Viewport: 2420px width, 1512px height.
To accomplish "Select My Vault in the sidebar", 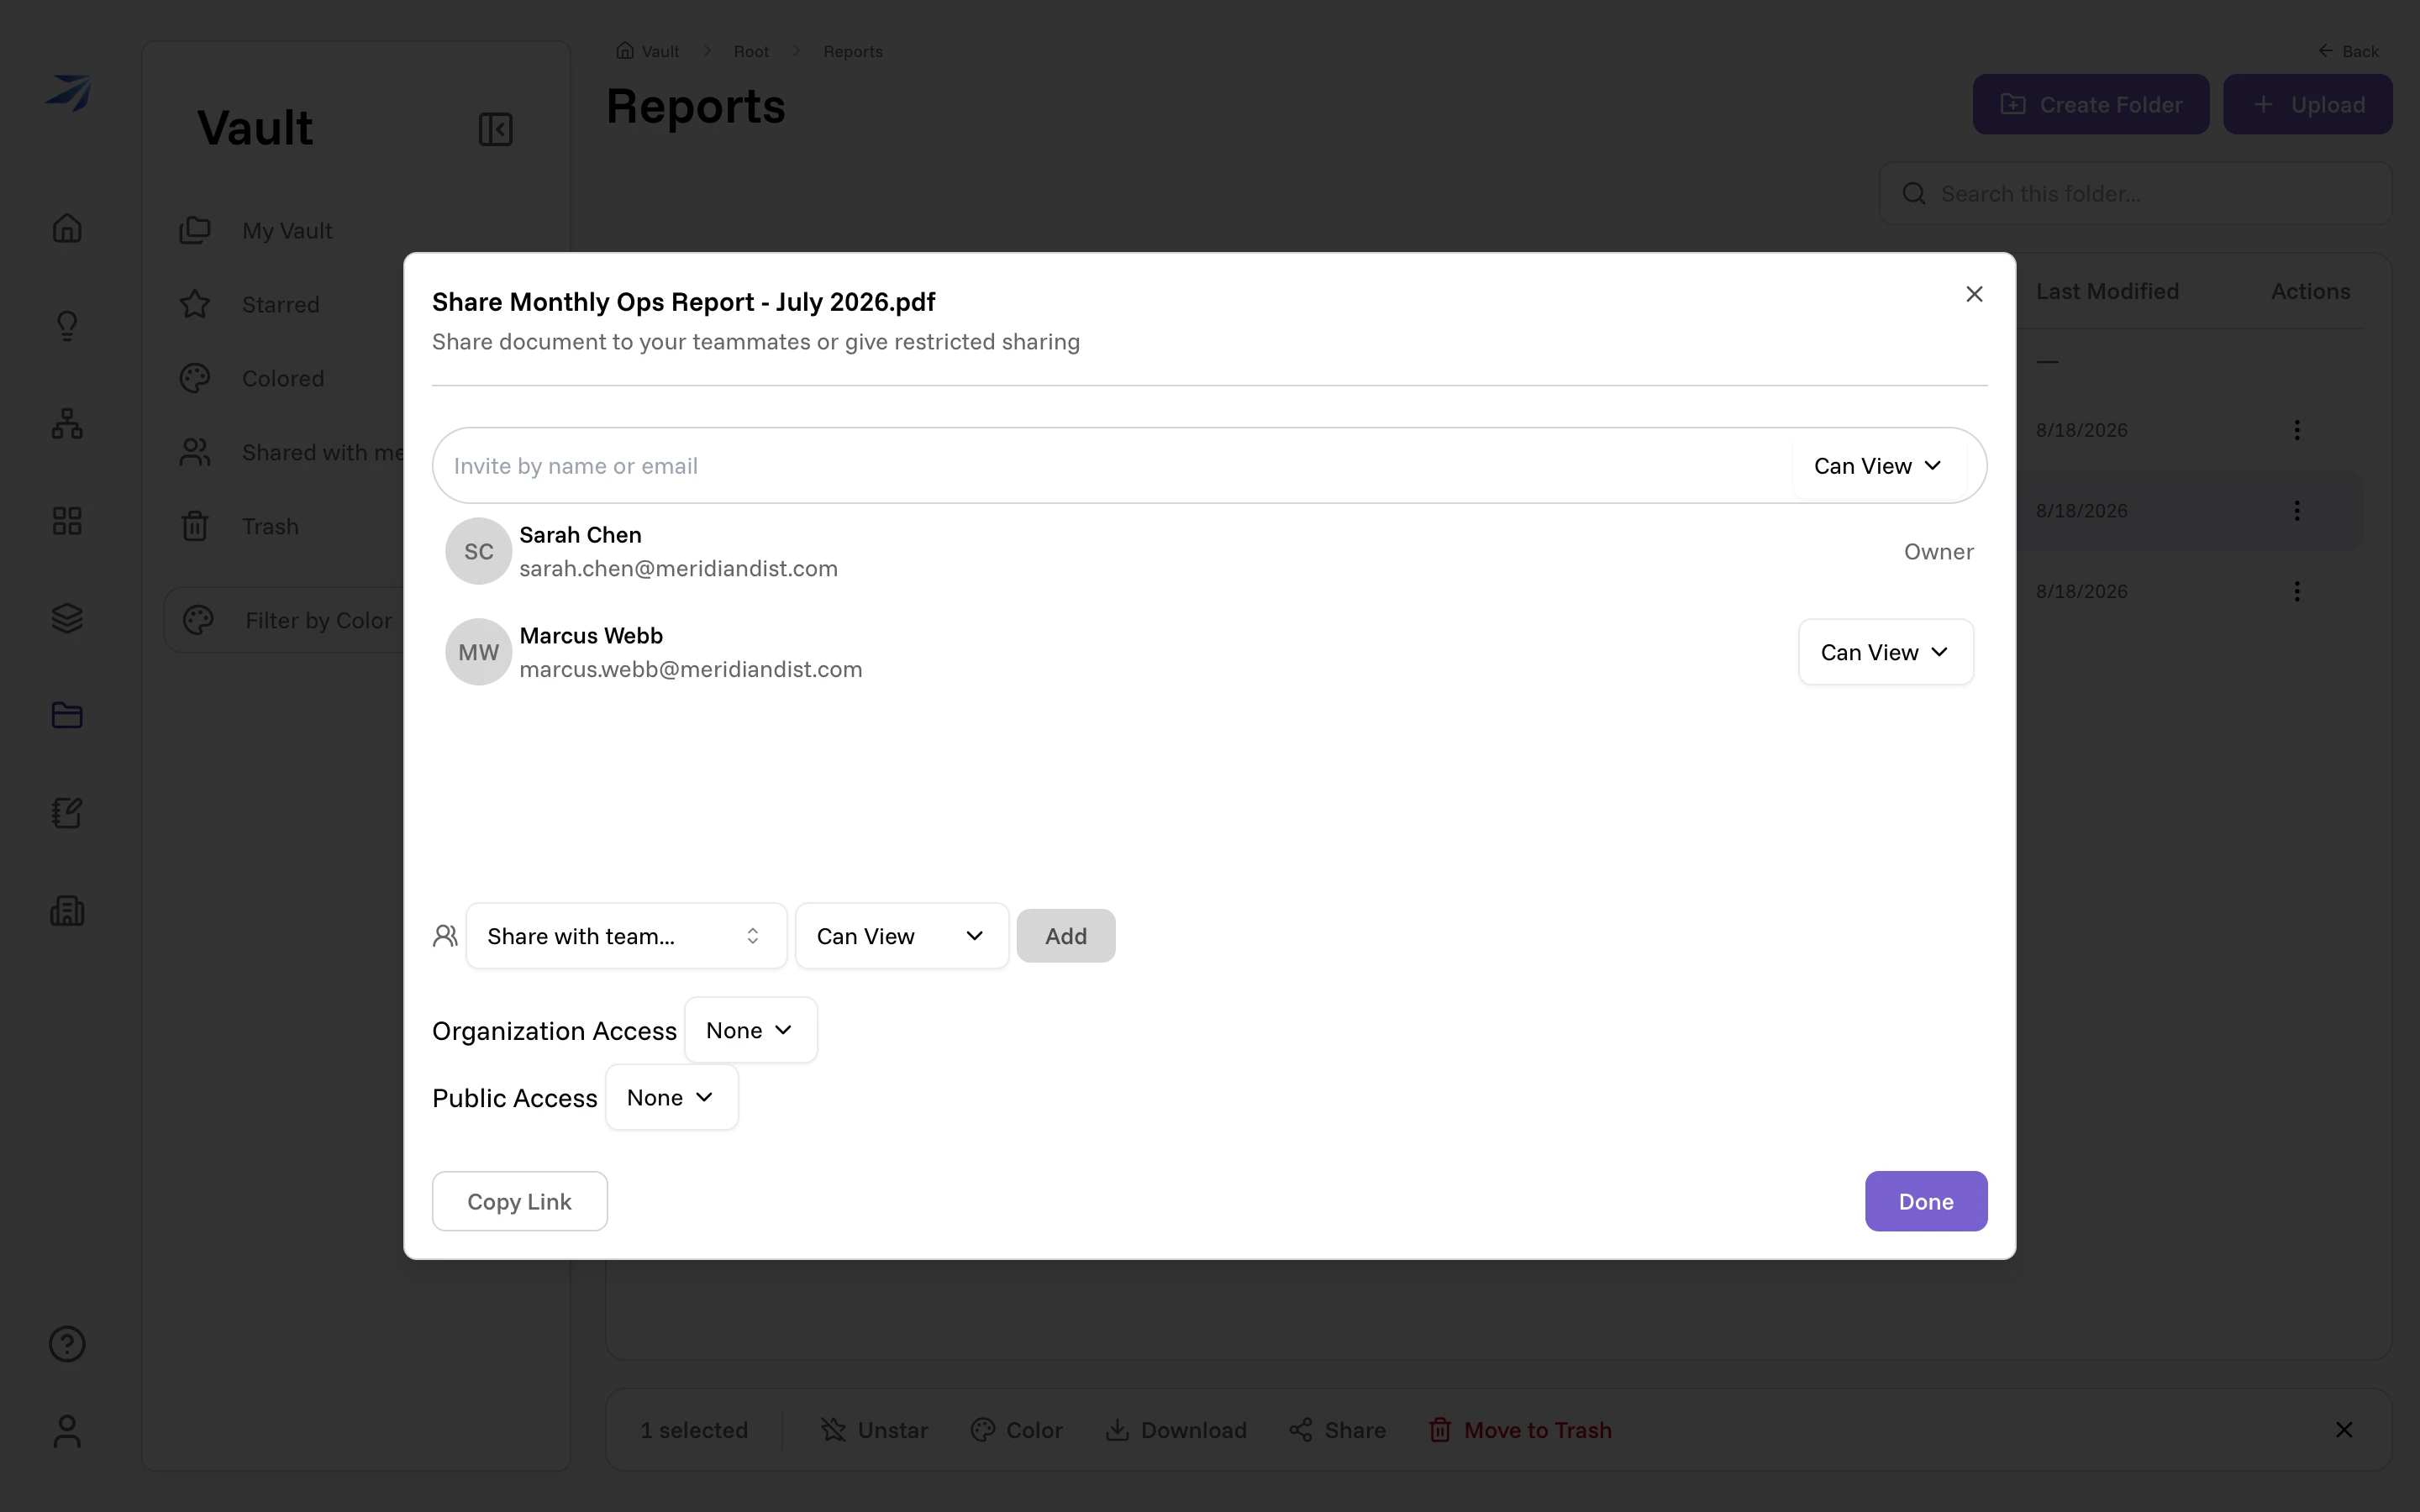I will (x=286, y=230).
